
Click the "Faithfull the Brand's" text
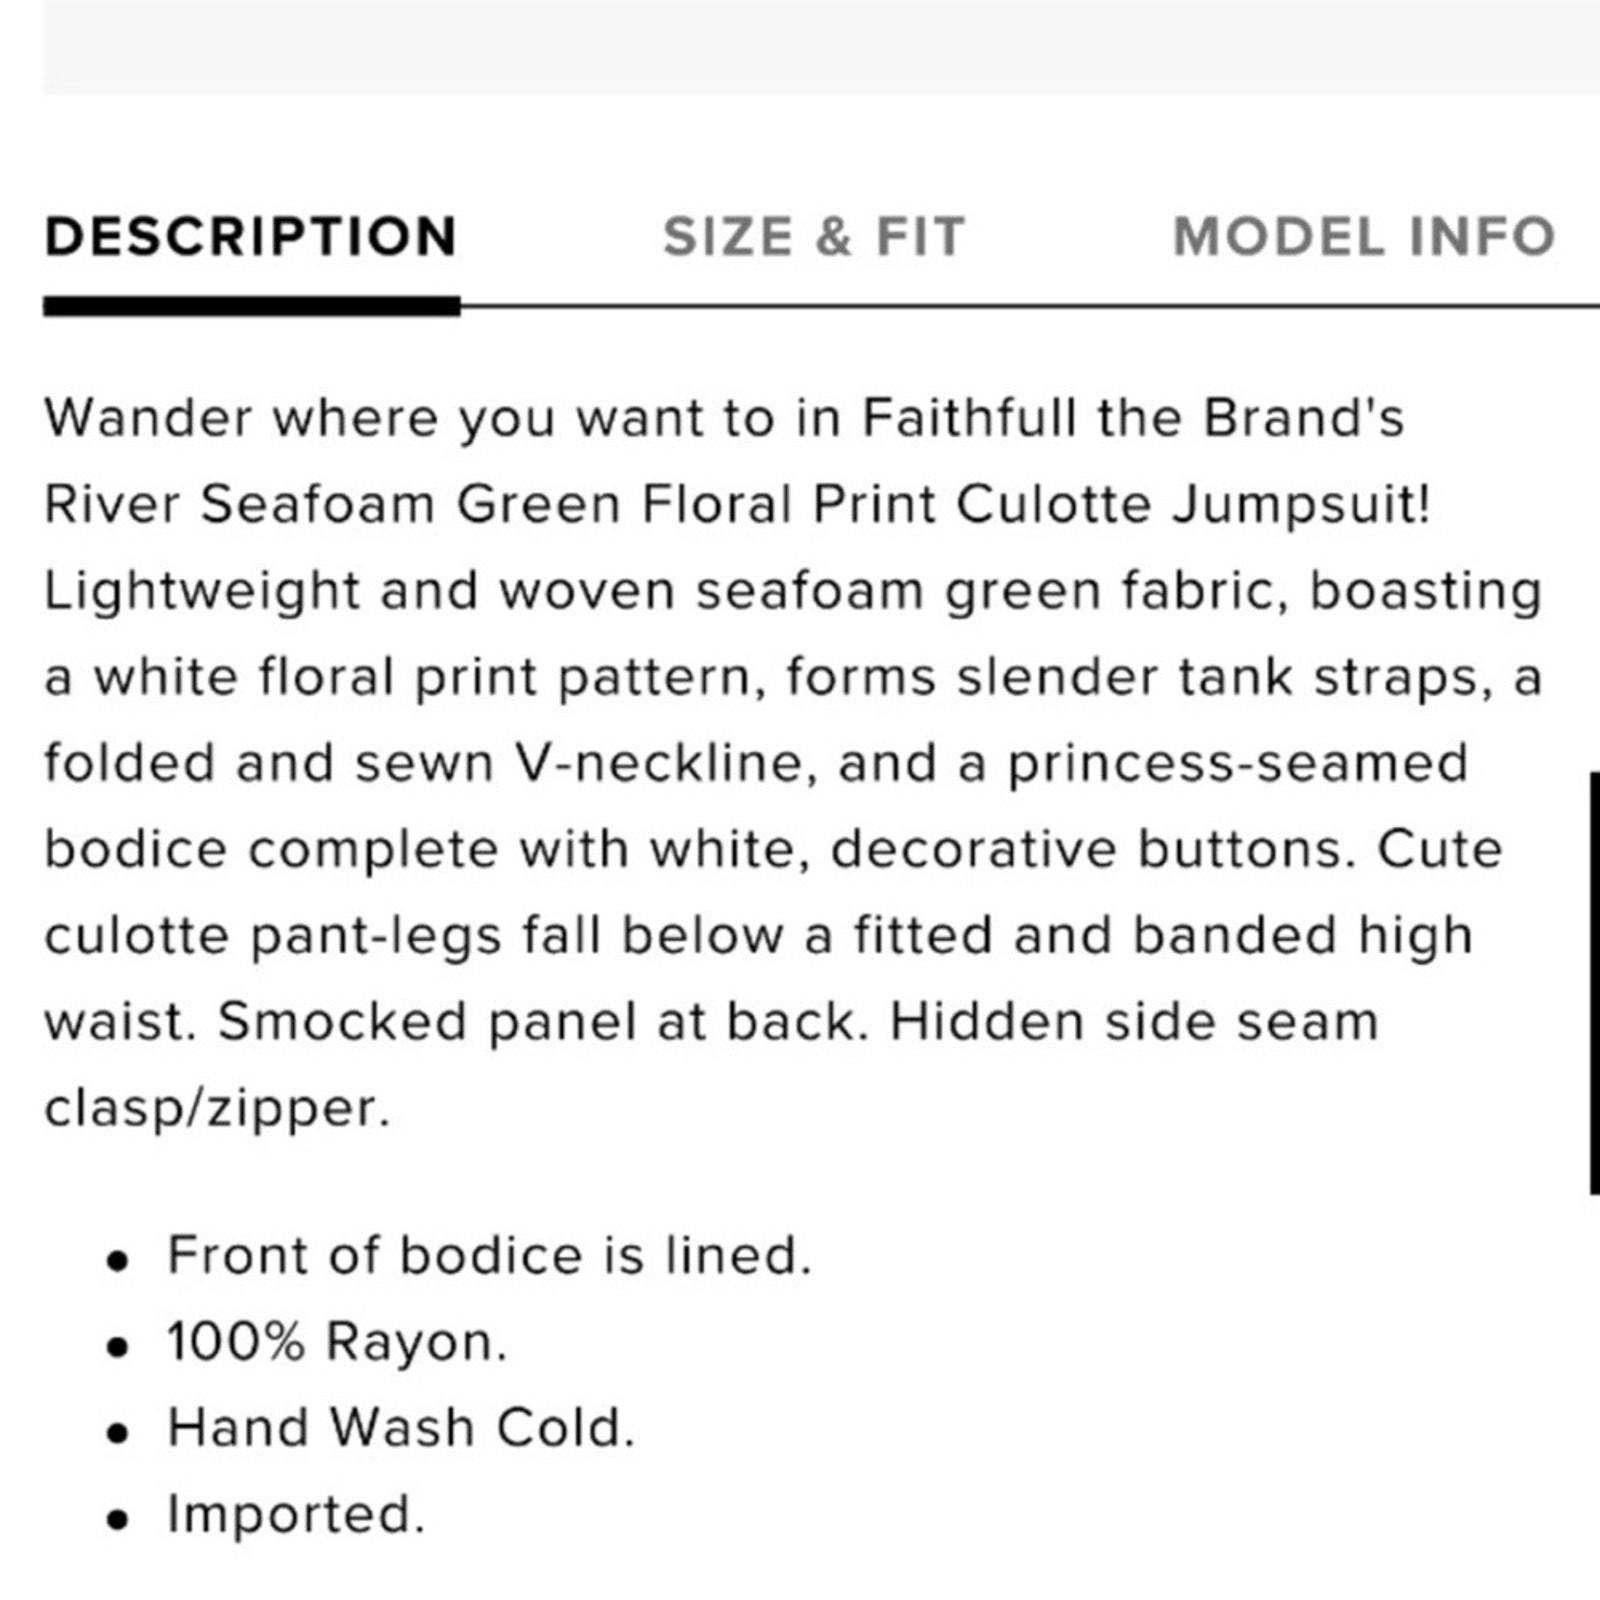point(1133,418)
